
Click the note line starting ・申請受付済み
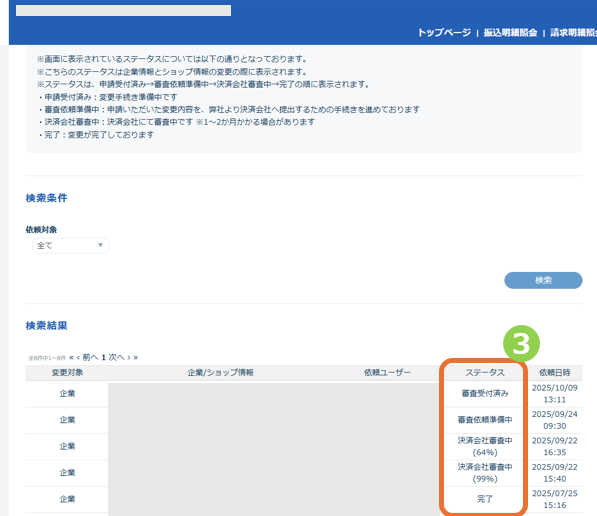point(107,97)
